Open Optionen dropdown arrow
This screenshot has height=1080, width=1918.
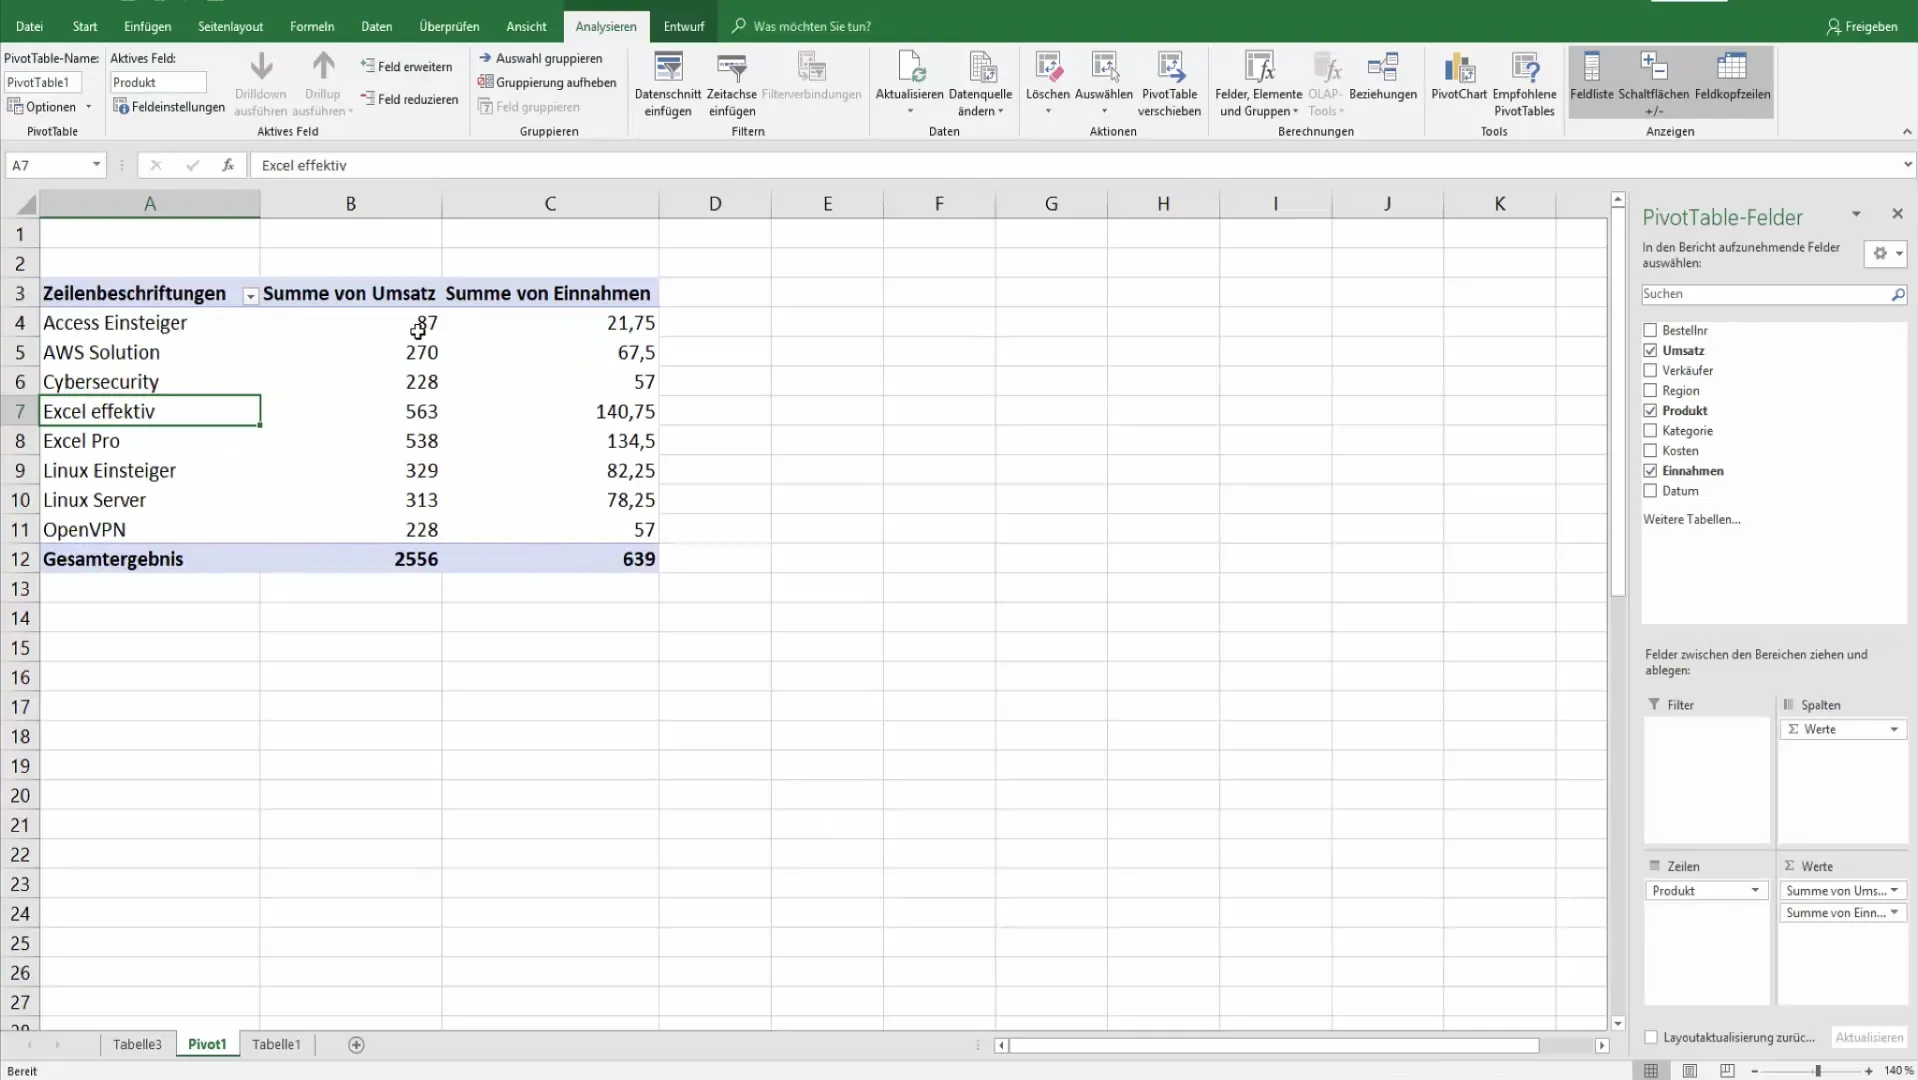[88, 106]
